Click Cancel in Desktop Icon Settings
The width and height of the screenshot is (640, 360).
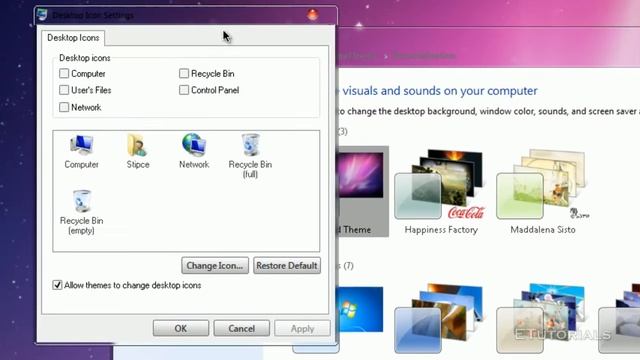click(241, 328)
